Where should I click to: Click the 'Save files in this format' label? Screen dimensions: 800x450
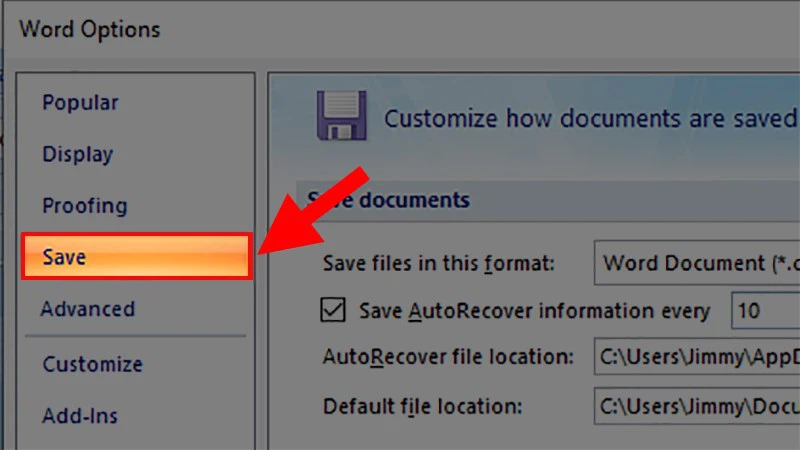point(438,265)
